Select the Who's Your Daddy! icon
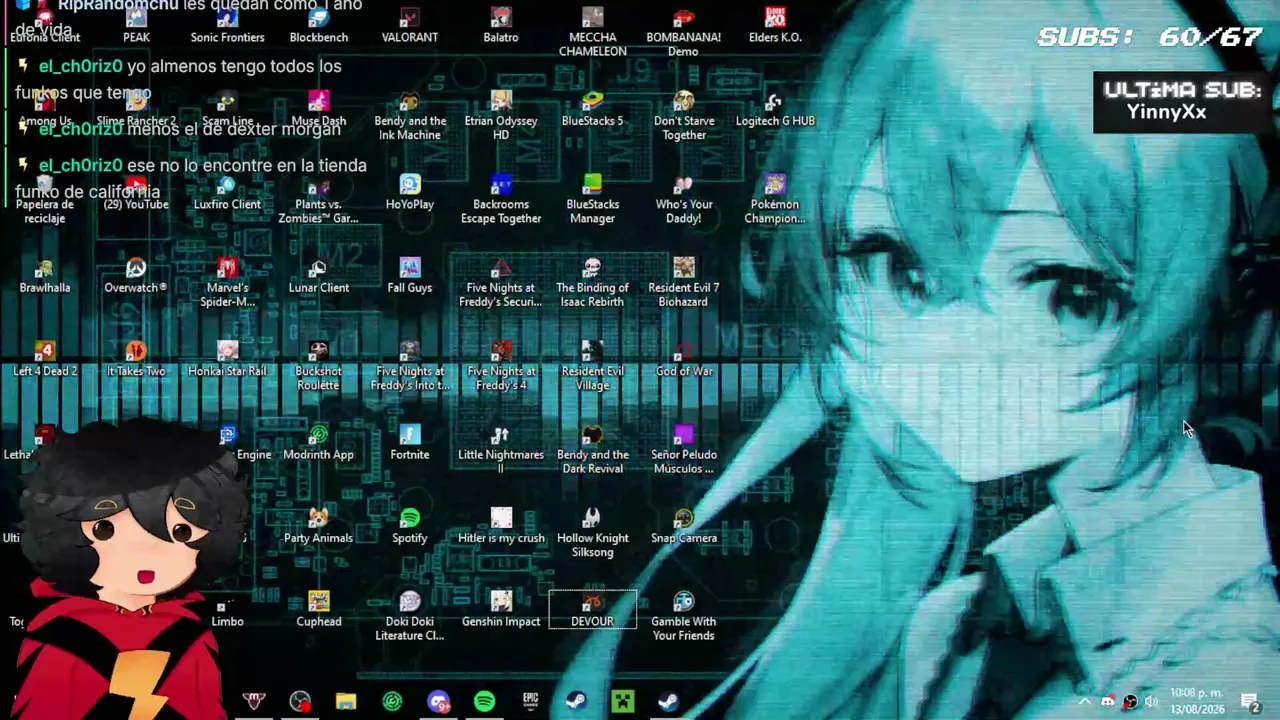The width and height of the screenshot is (1280, 720). click(684, 200)
